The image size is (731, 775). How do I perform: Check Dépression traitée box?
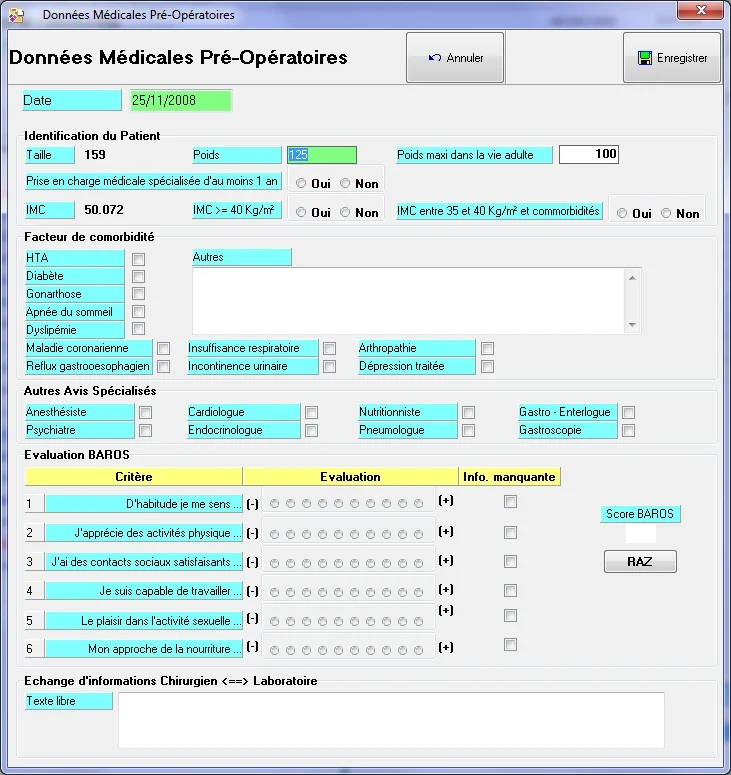(x=487, y=366)
